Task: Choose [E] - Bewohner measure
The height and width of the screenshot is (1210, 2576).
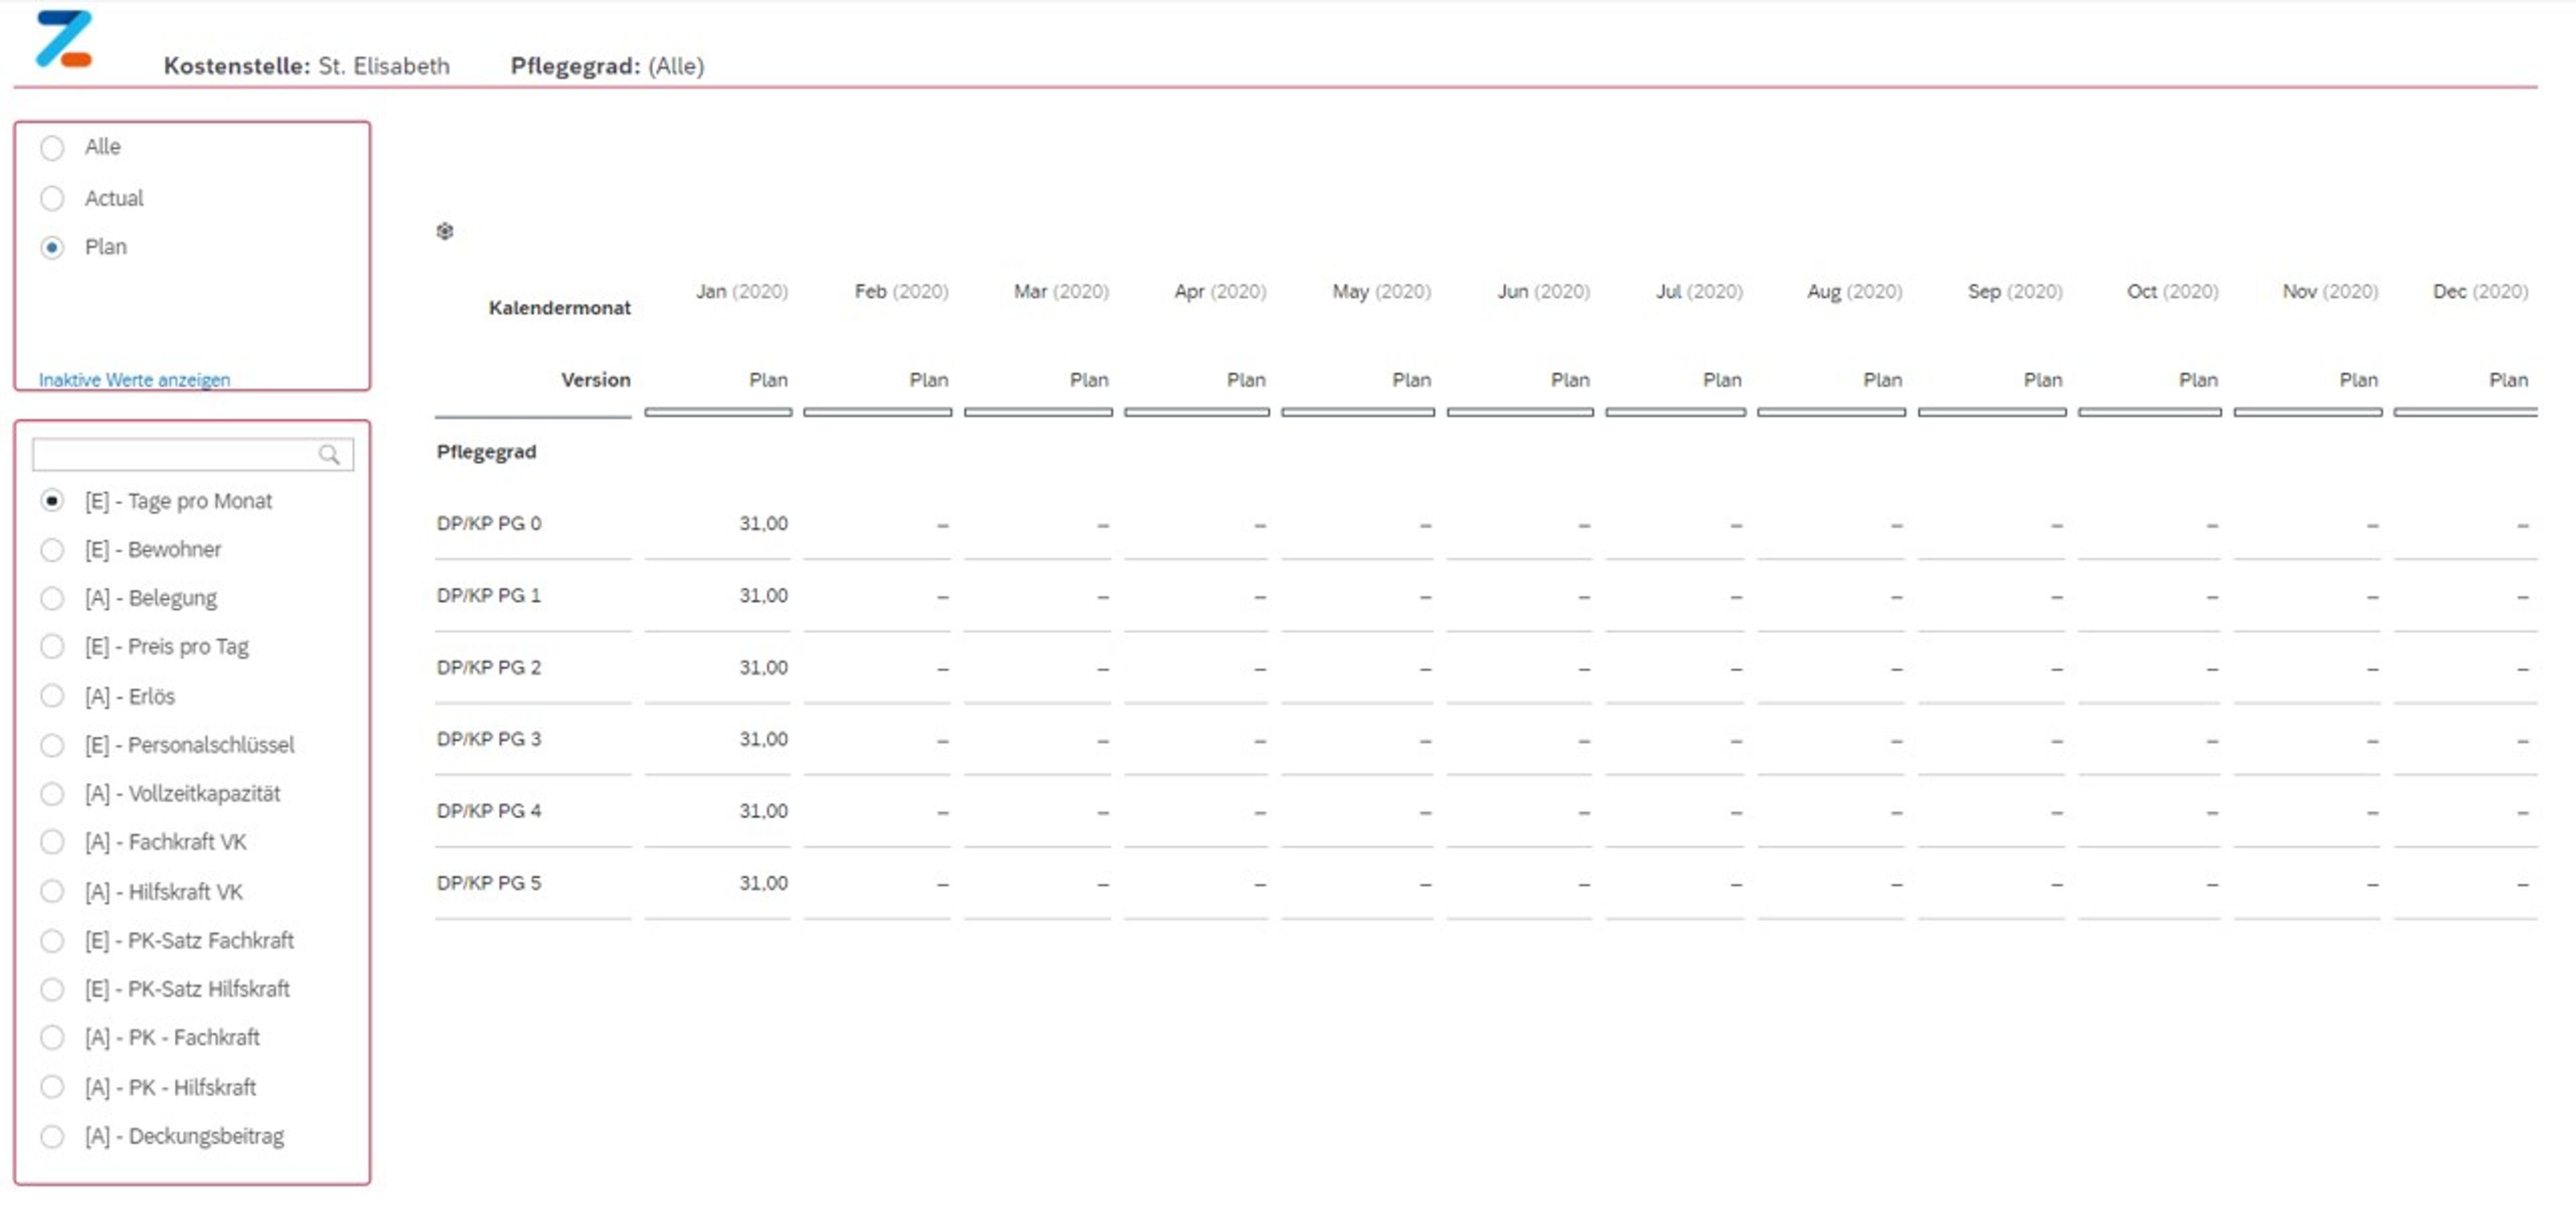Action: [x=52, y=550]
